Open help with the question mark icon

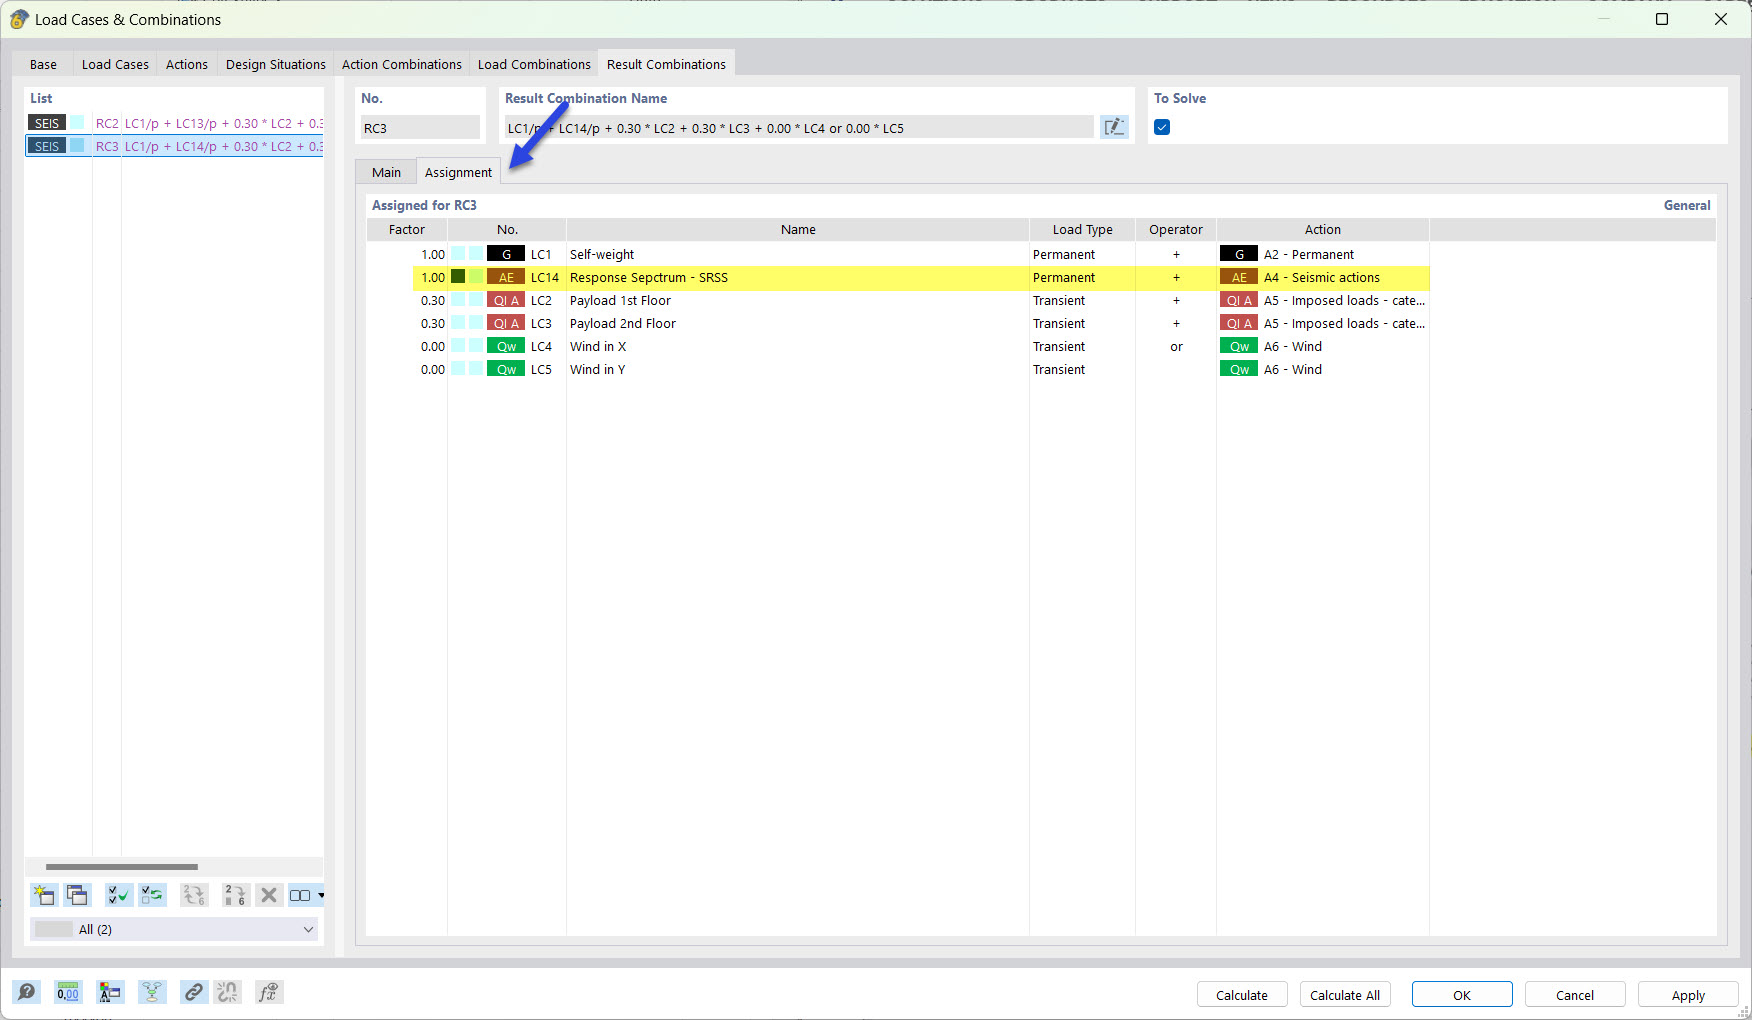click(x=26, y=992)
